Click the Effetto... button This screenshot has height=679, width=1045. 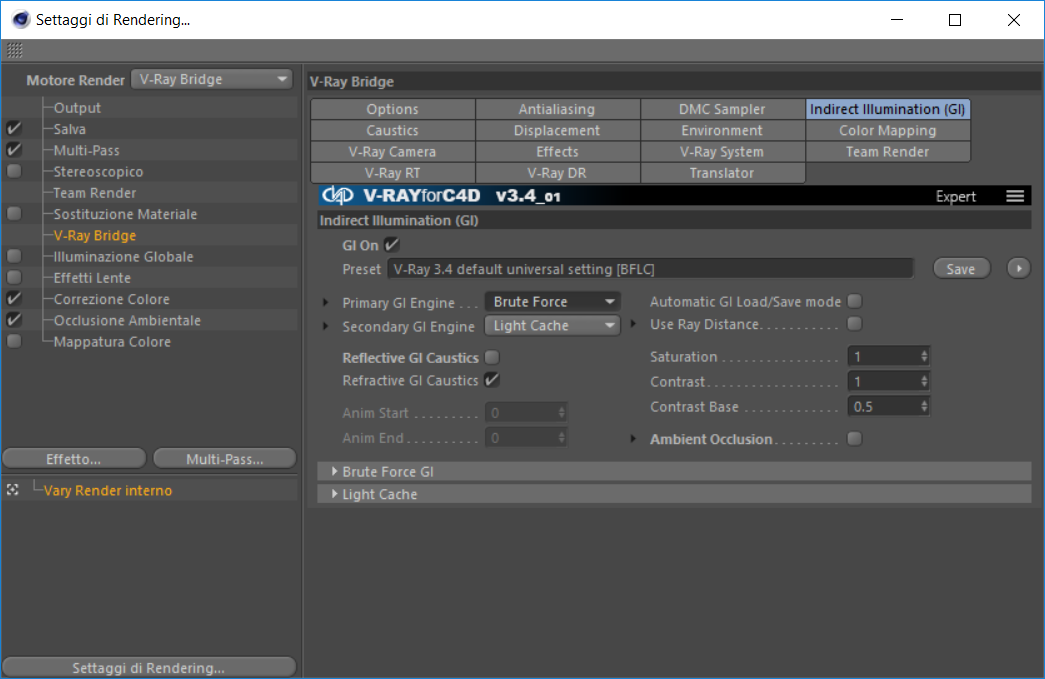(74, 458)
